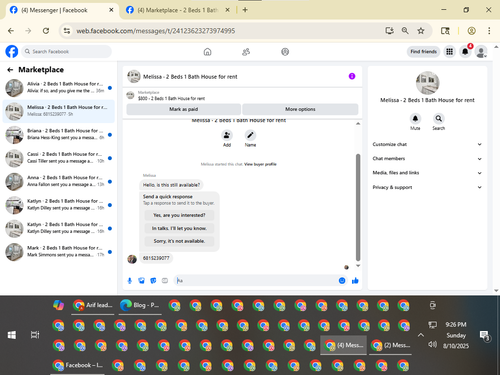This screenshot has height=375, width=500.
Task: Send a thumbs-up like
Action: click(355, 281)
